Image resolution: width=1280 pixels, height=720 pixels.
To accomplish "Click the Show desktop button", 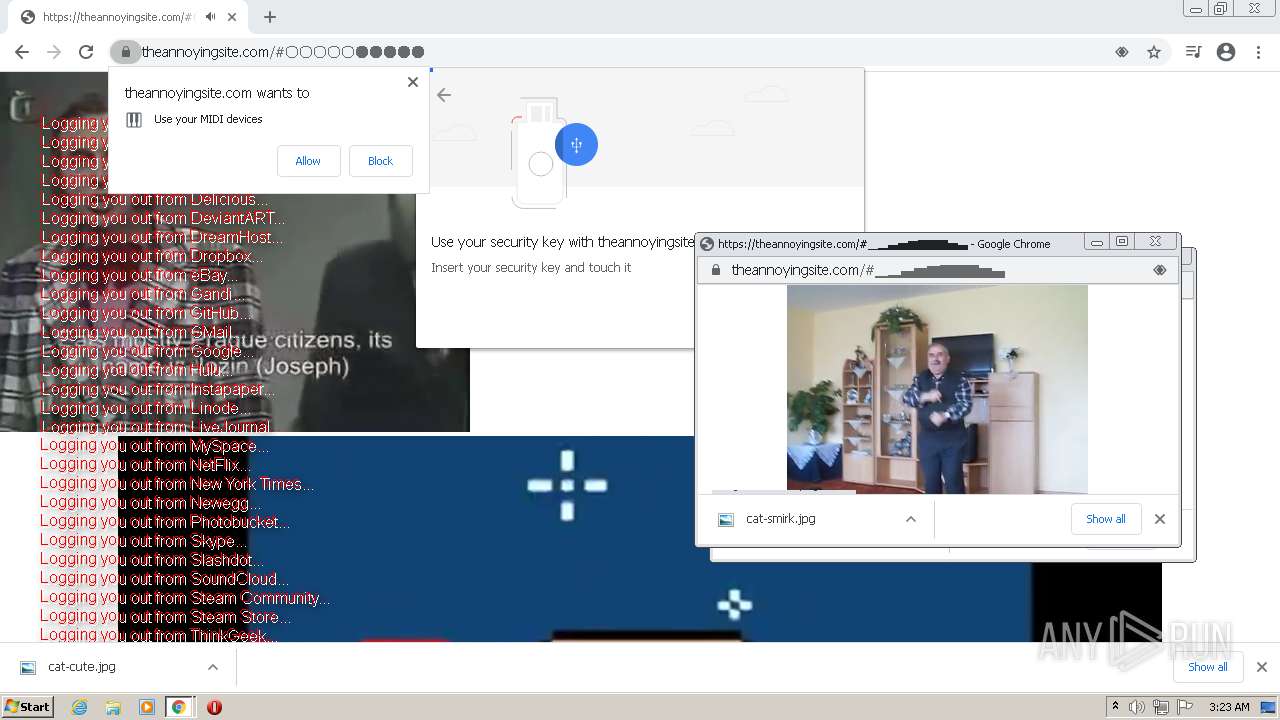I will (1268, 707).
